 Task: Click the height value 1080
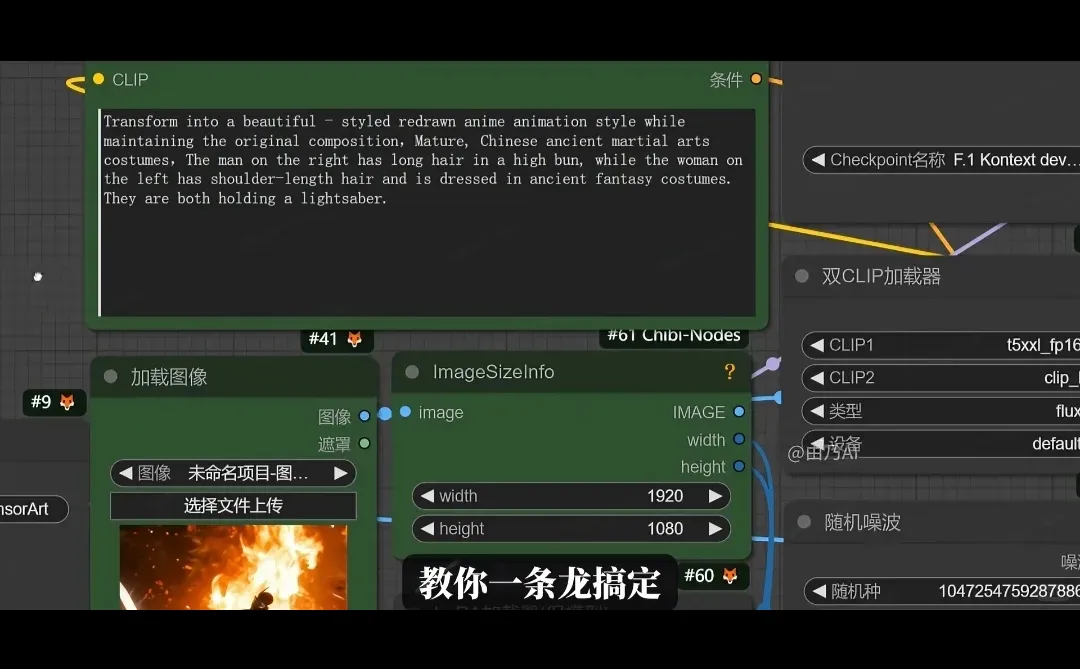click(x=665, y=528)
